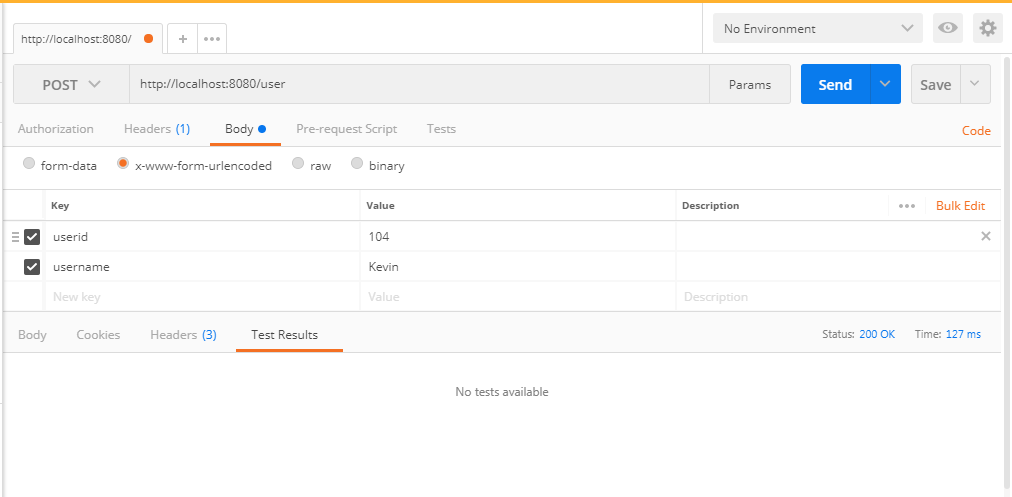
Task: Send the POST request
Action: click(835, 84)
